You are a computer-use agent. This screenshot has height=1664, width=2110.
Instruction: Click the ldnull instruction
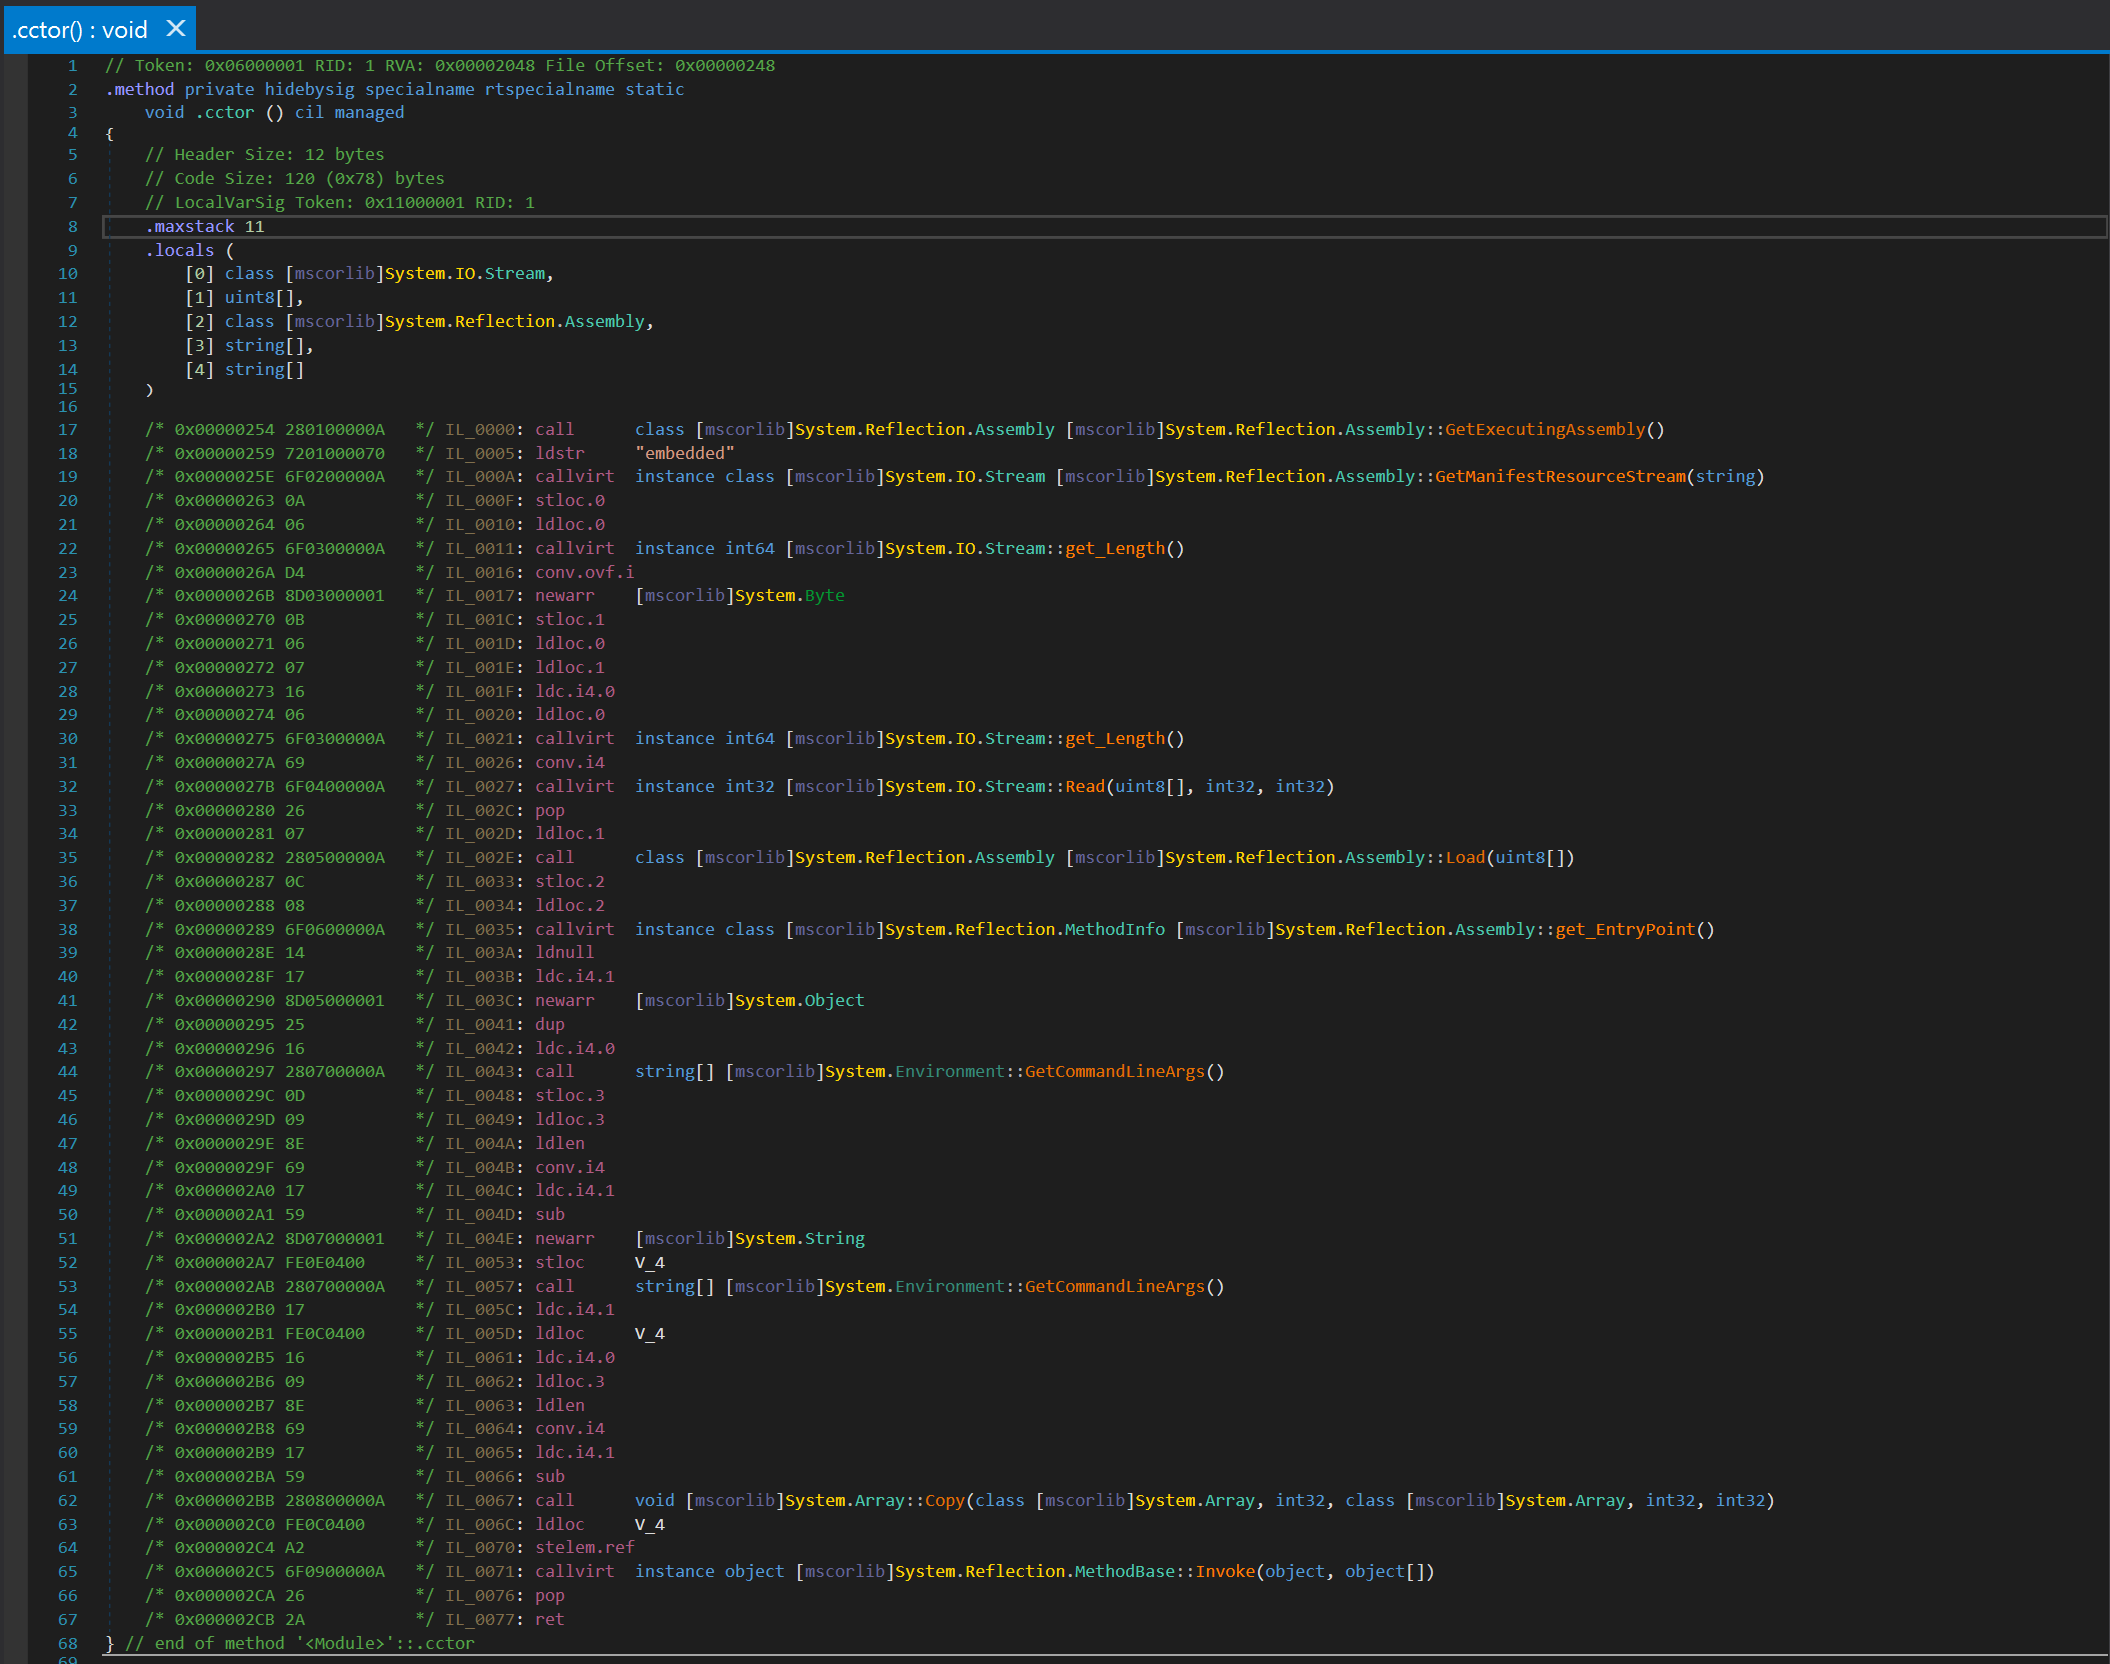[x=564, y=952]
